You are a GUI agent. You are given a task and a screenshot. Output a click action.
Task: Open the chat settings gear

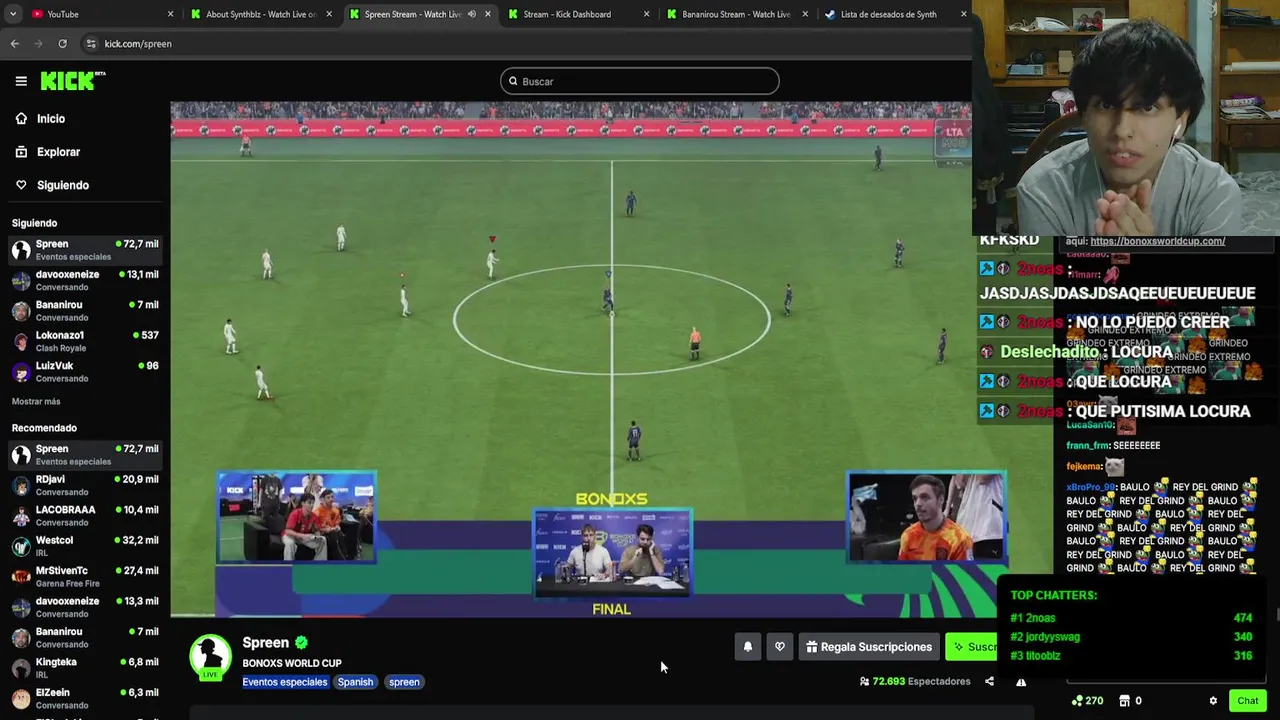point(1213,701)
